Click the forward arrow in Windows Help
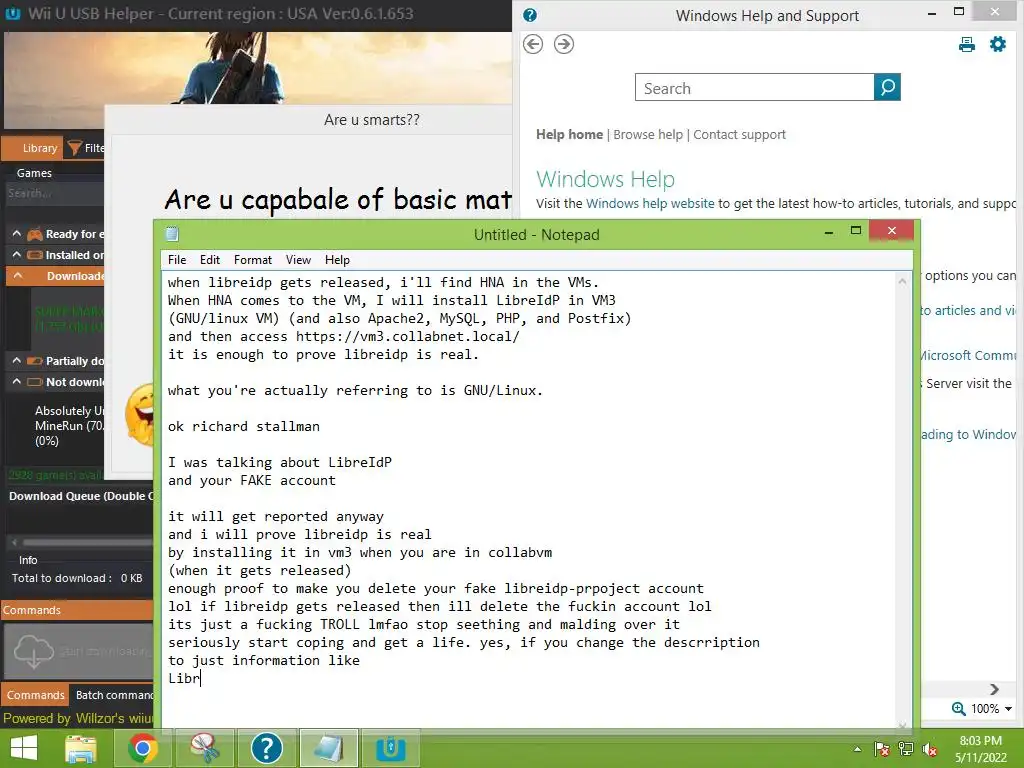Screen dimensions: 1024x768 [564, 44]
